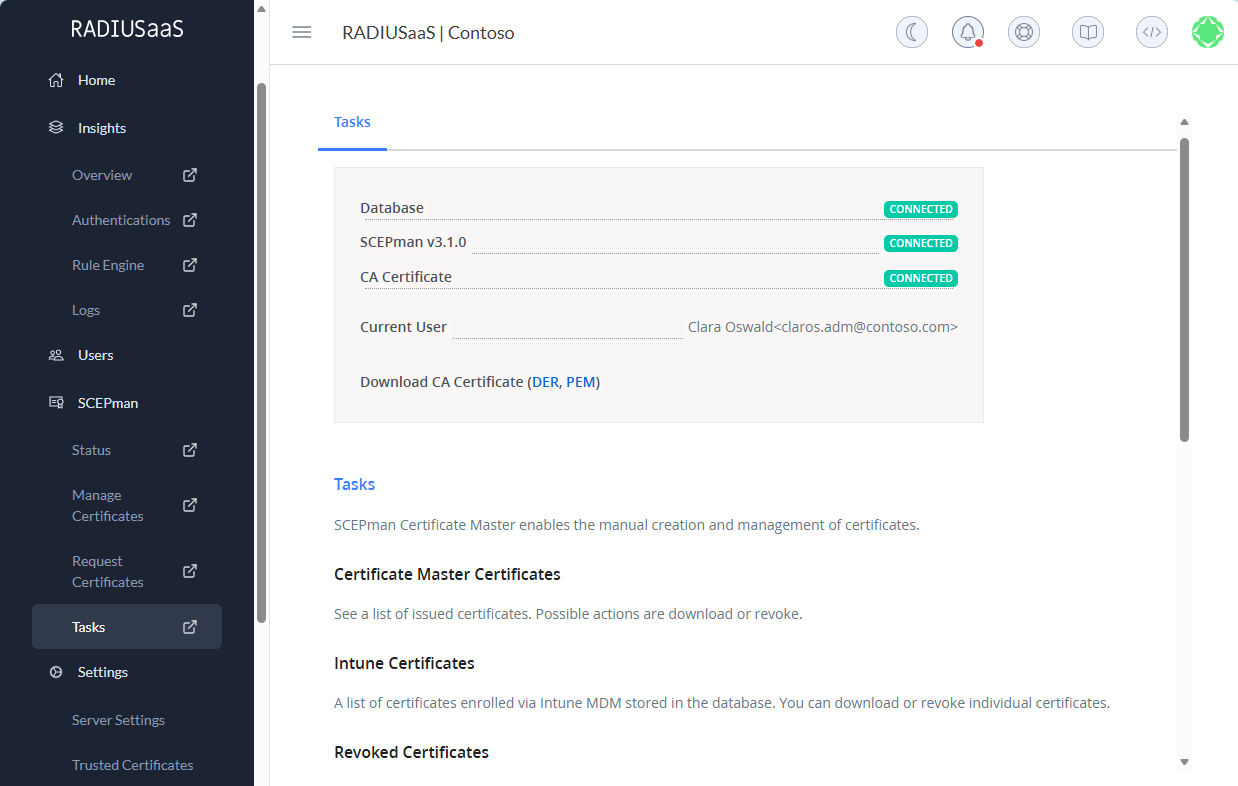This screenshot has height=786, width=1238.
Task: Click the green user avatar icon
Action: pyautogui.click(x=1207, y=31)
